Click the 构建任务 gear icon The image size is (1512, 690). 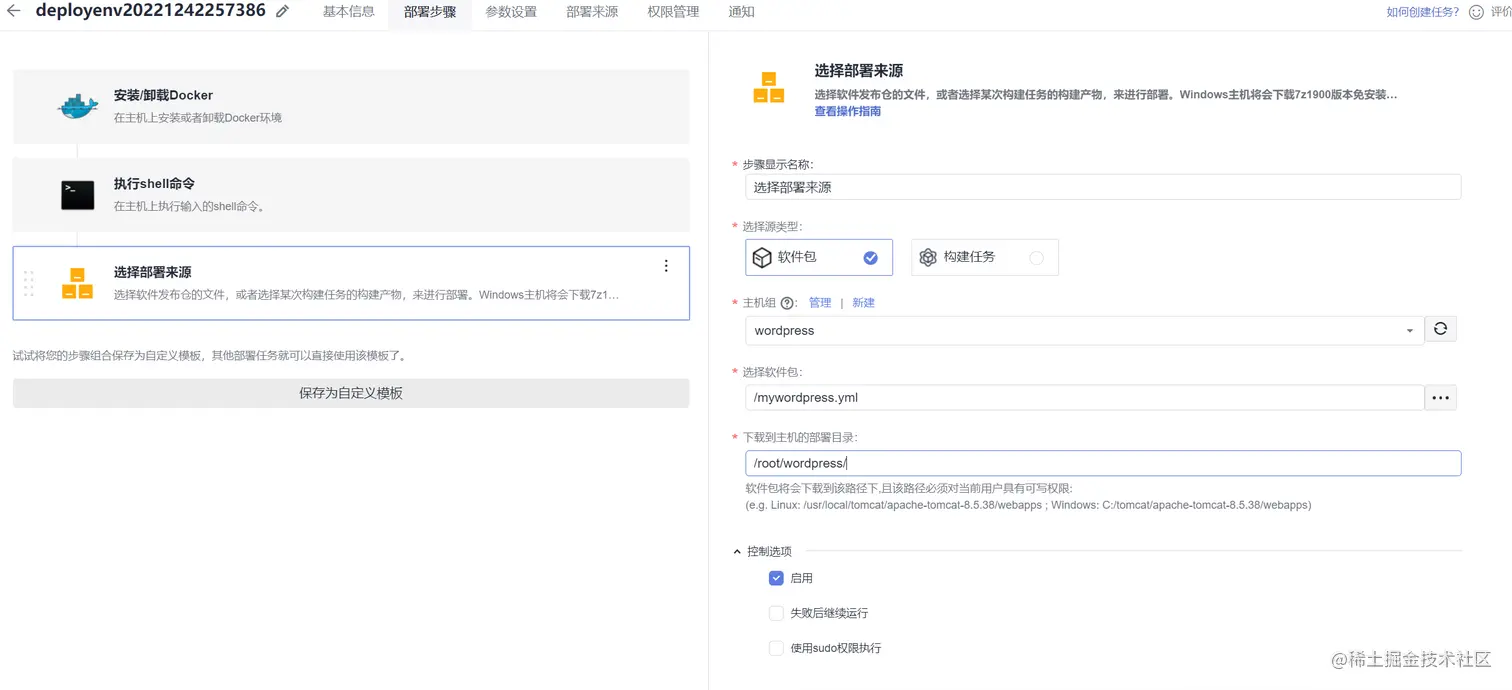pos(928,258)
